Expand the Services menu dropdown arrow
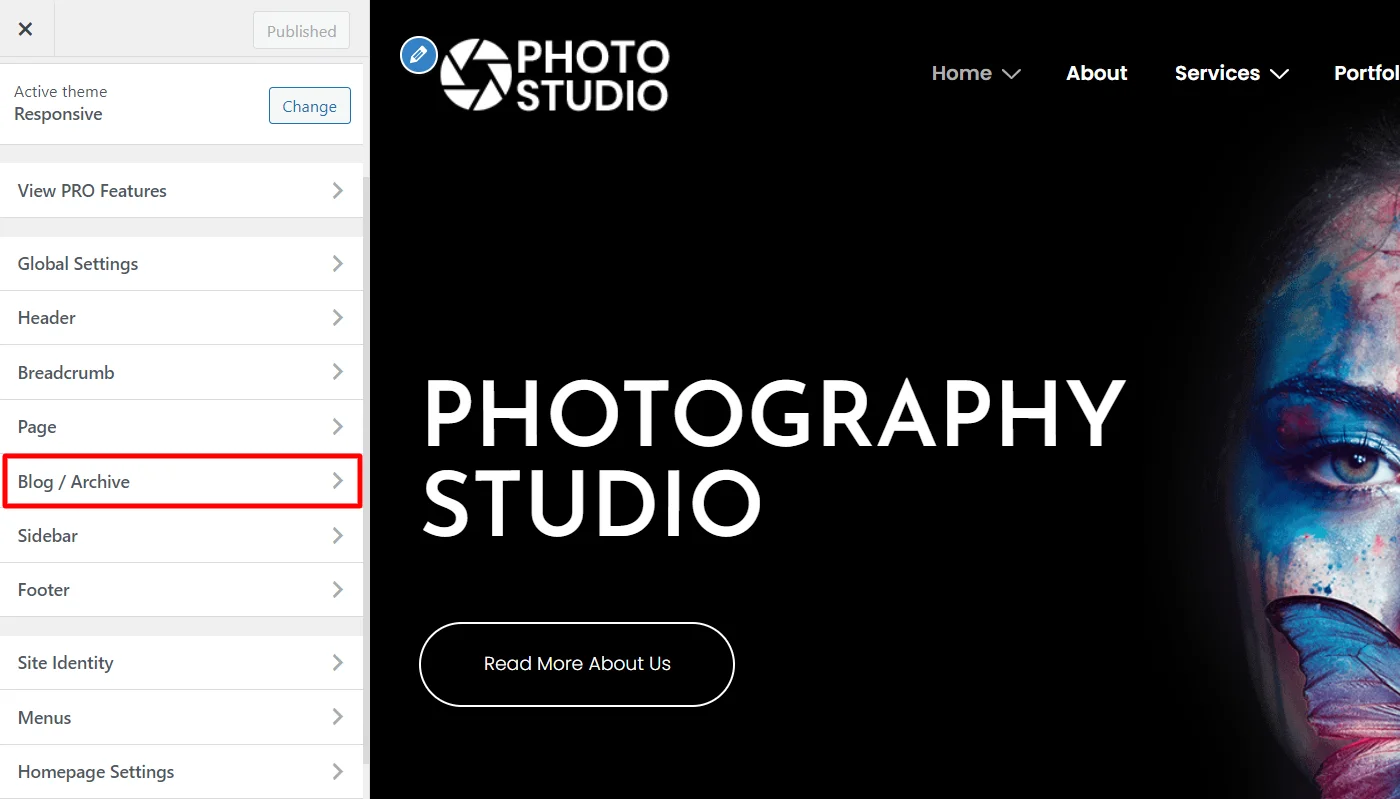The width and height of the screenshot is (1400, 799). pos(1279,74)
